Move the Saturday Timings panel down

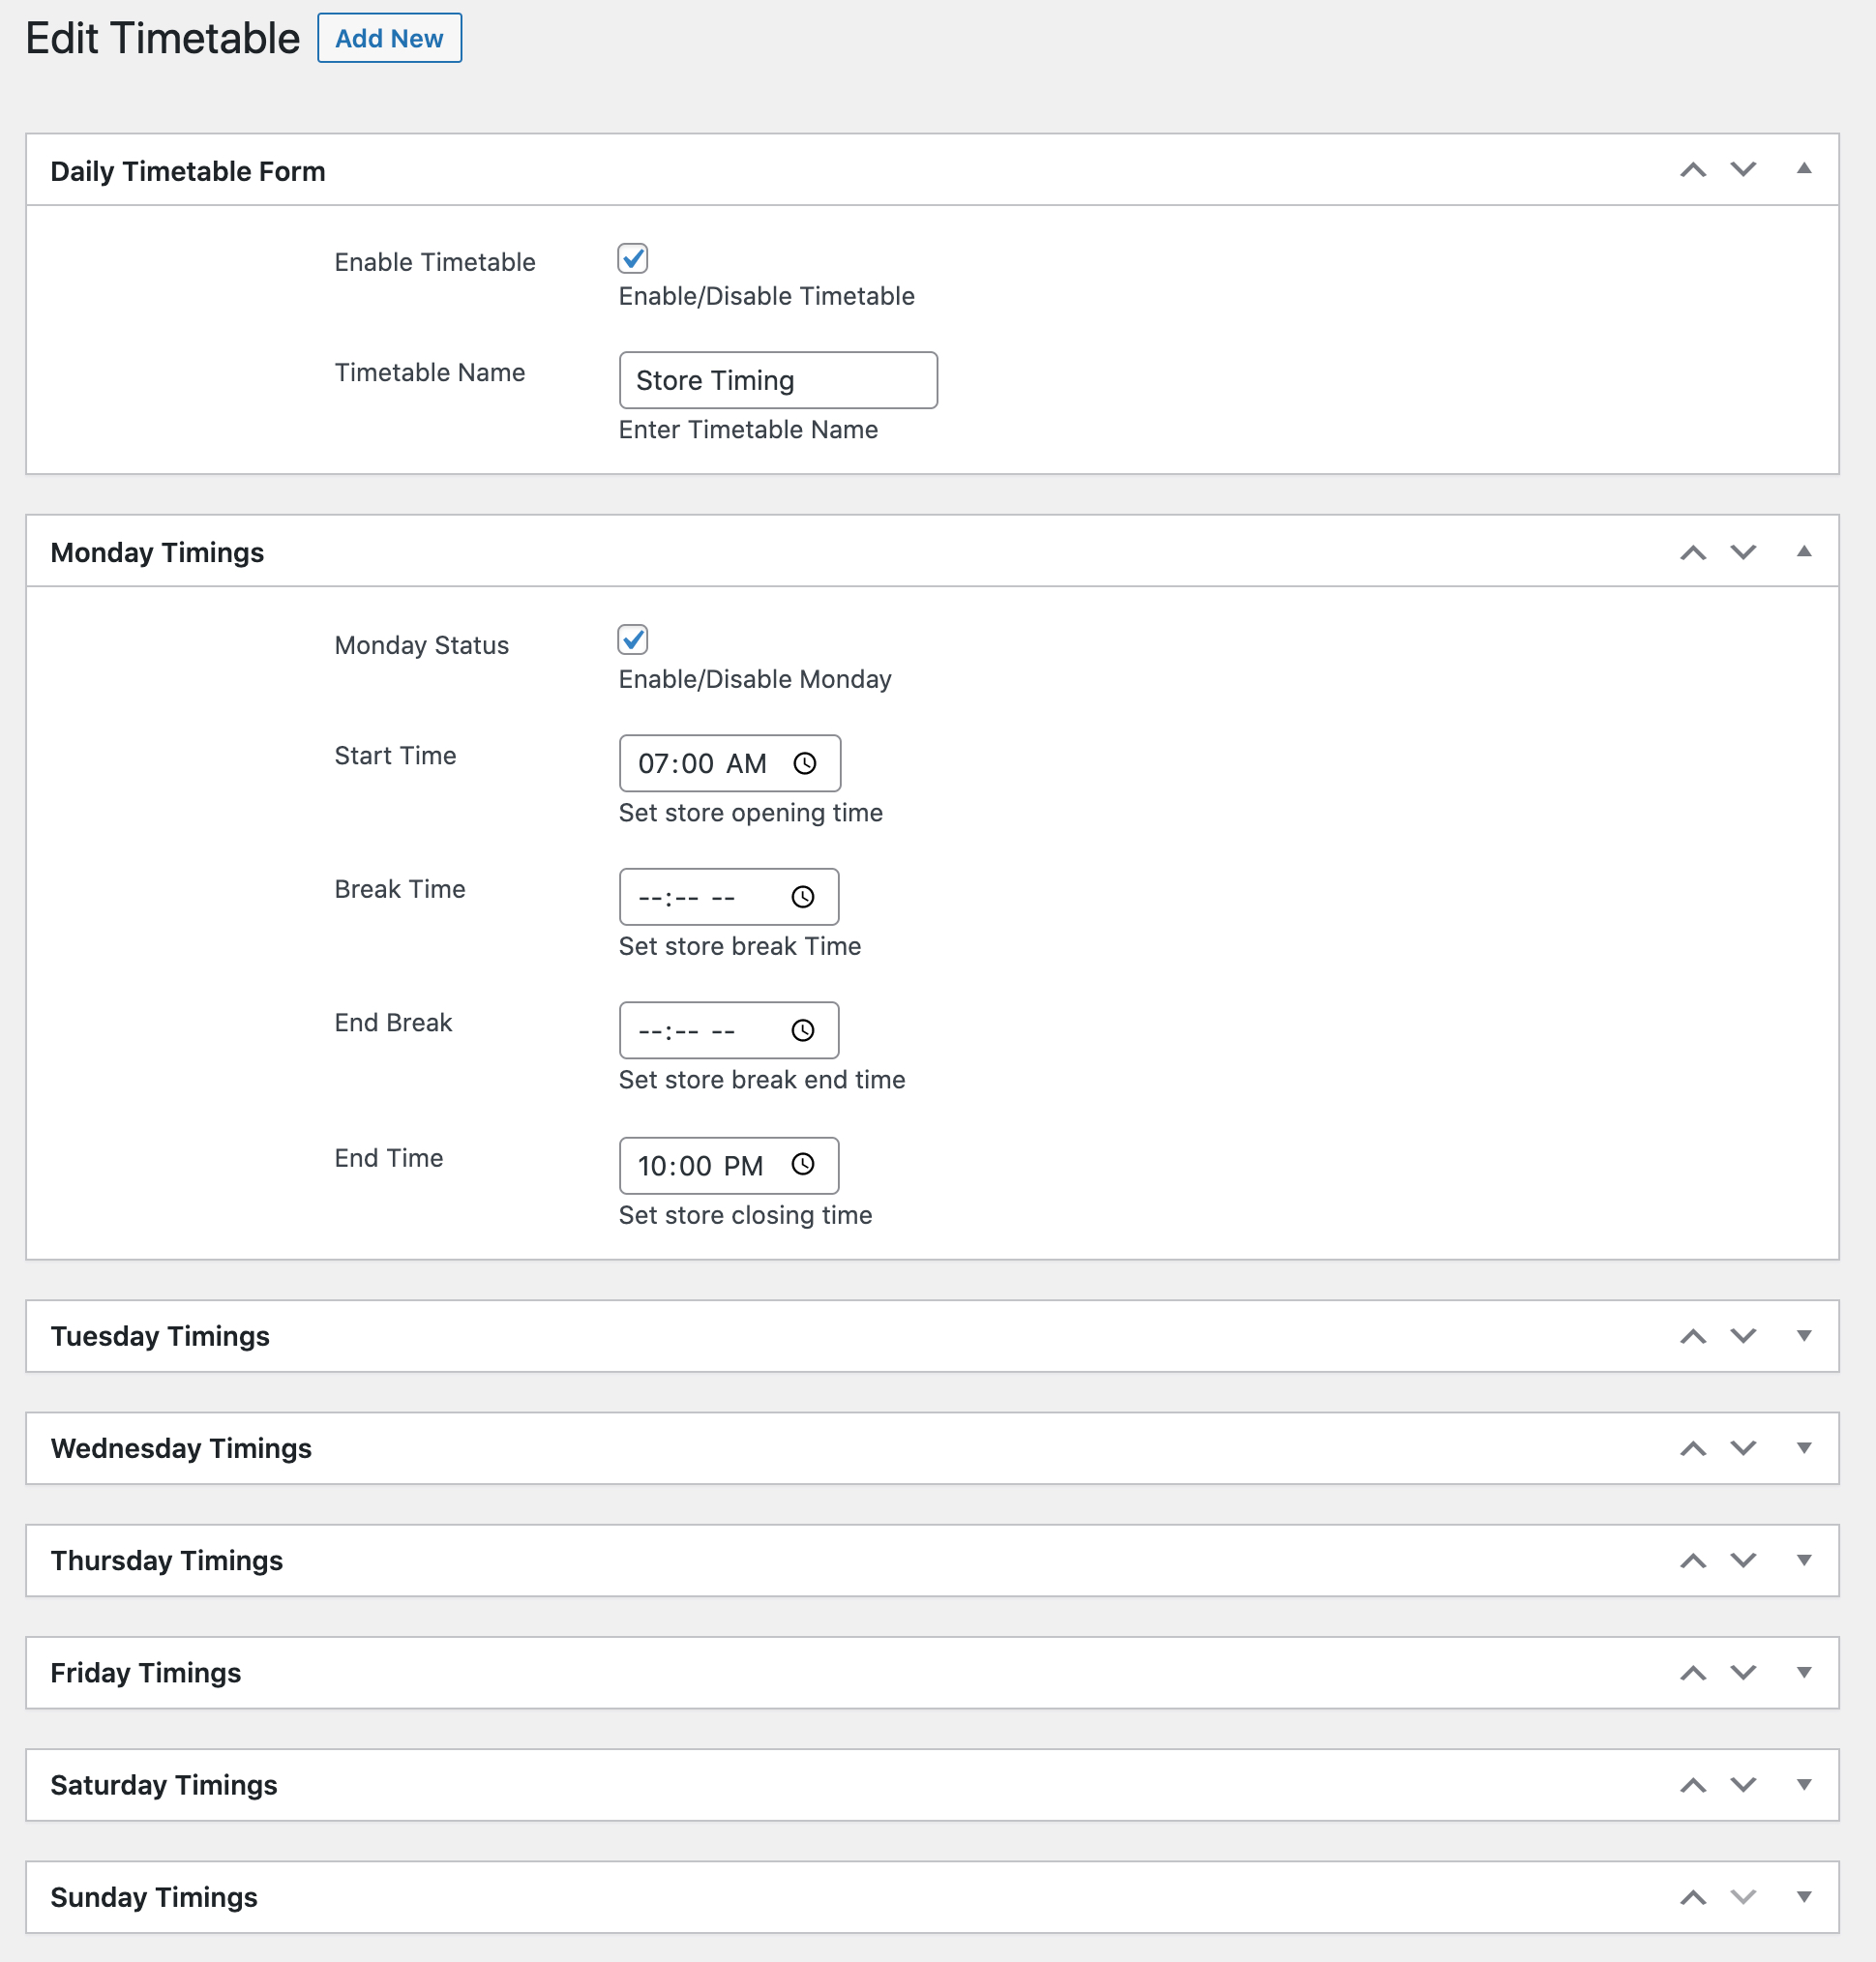tap(1743, 1784)
